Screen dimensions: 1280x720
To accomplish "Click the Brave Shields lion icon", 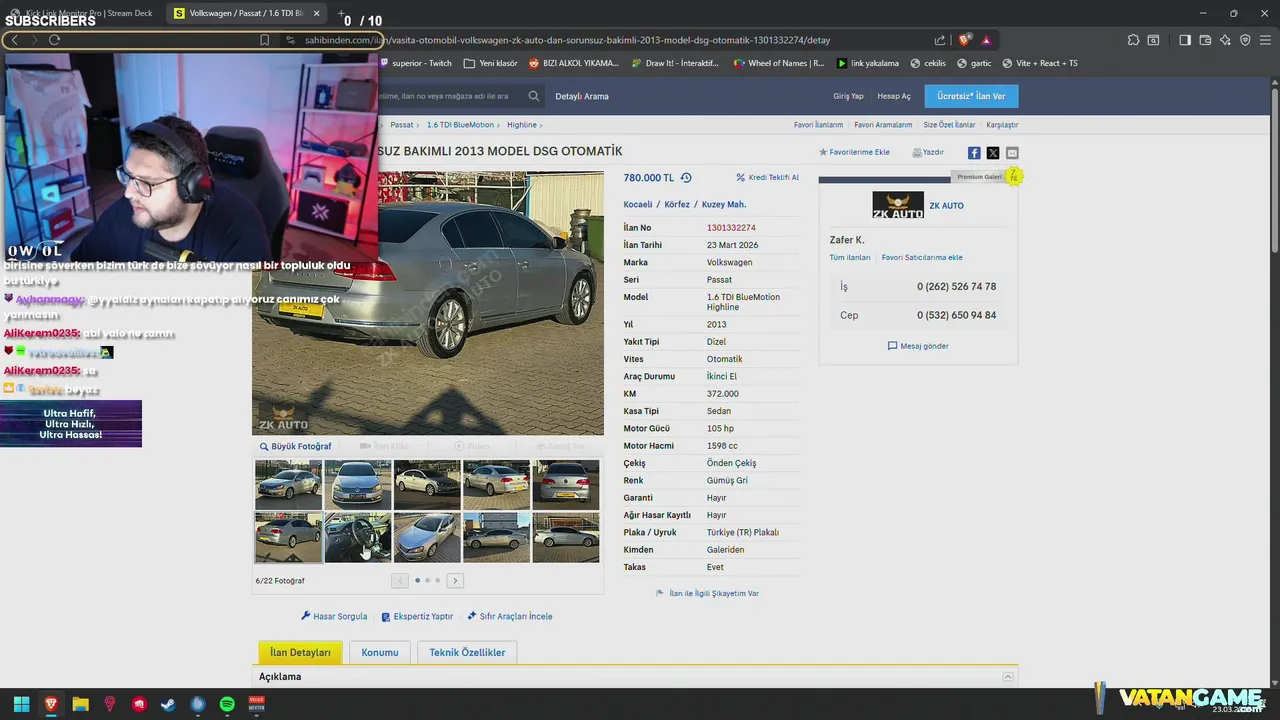I will [964, 40].
